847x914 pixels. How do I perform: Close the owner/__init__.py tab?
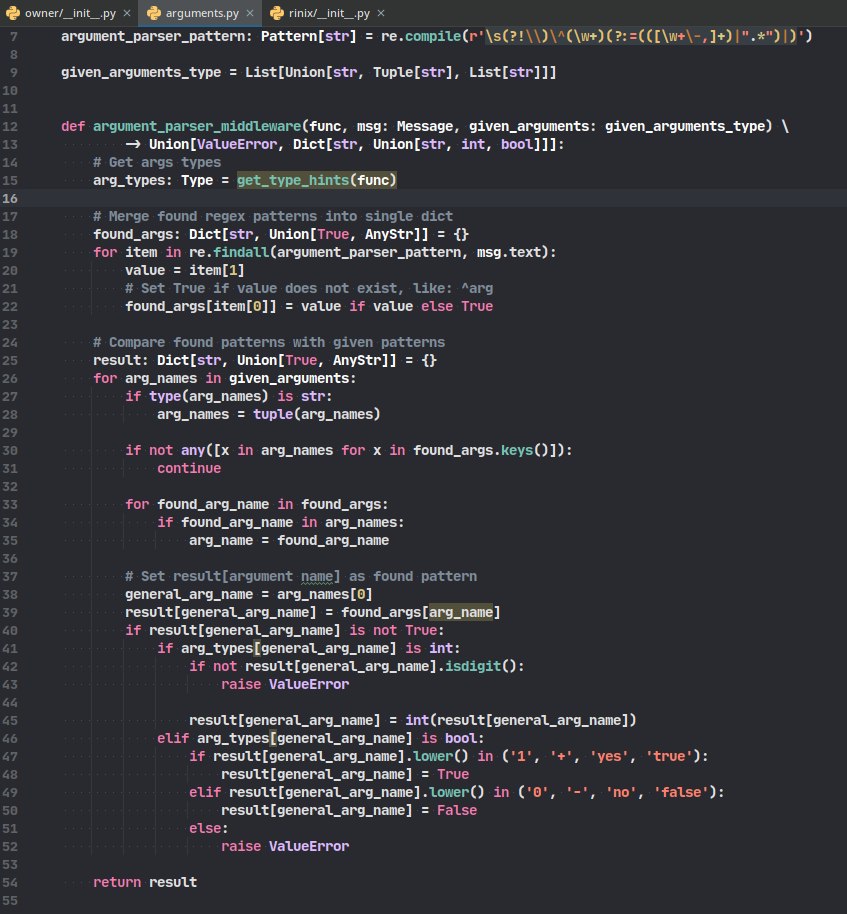click(x=127, y=13)
